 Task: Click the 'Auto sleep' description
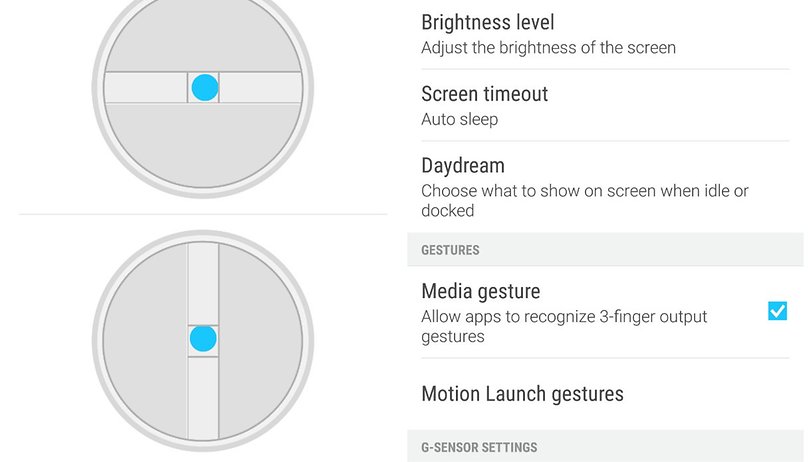(x=459, y=119)
